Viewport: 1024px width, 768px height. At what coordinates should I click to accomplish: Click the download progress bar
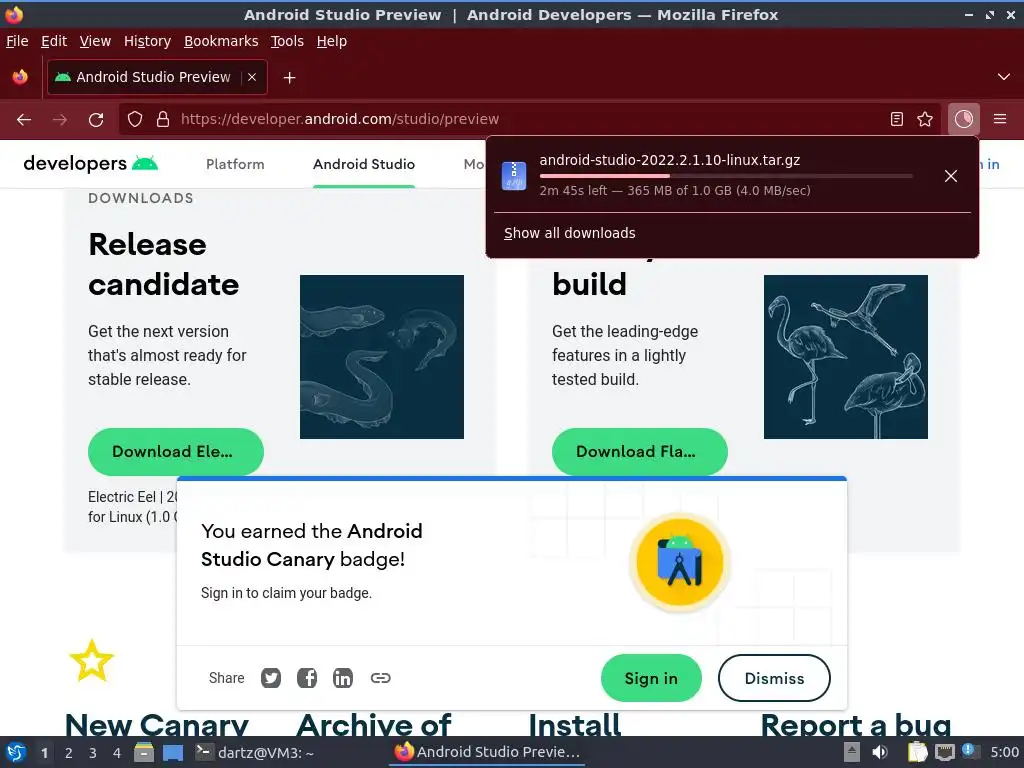(x=726, y=176)
